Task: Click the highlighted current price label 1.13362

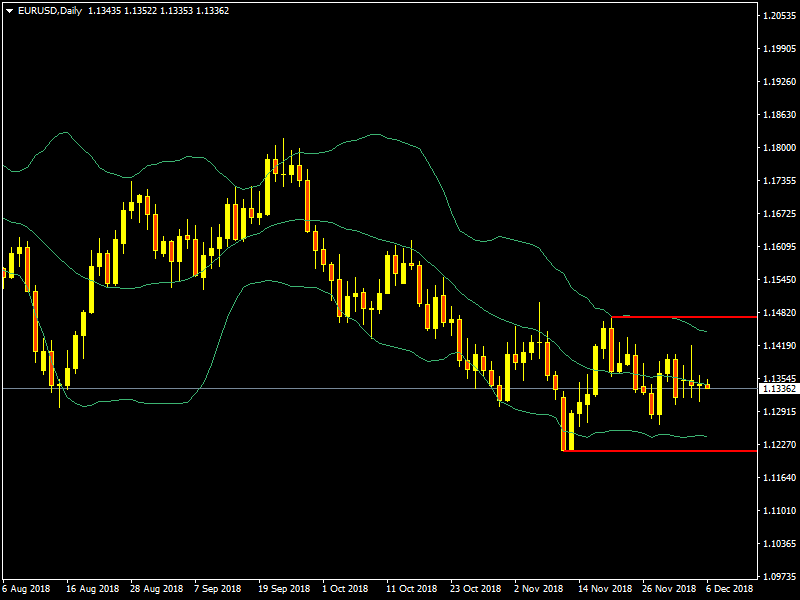Action: pos(778,388)
